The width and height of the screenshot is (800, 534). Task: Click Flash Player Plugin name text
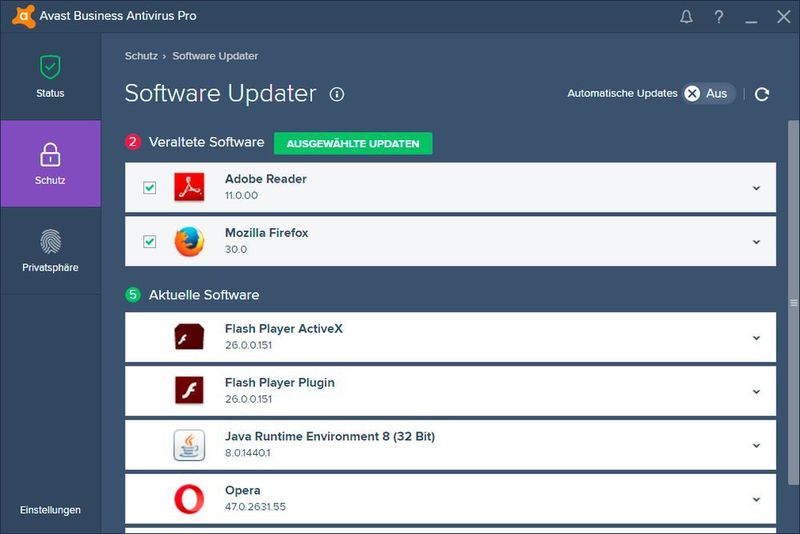tap(280, 383)
